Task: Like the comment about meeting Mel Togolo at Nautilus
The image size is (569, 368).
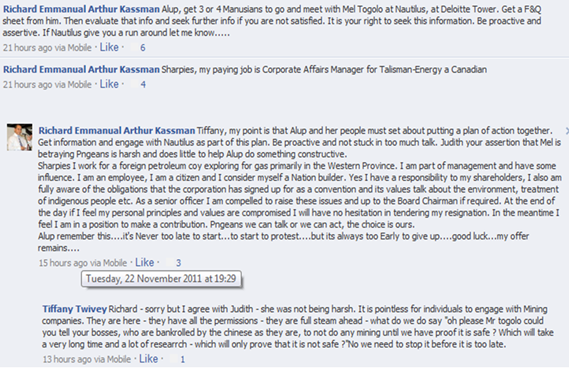Action: coord(109,47)
